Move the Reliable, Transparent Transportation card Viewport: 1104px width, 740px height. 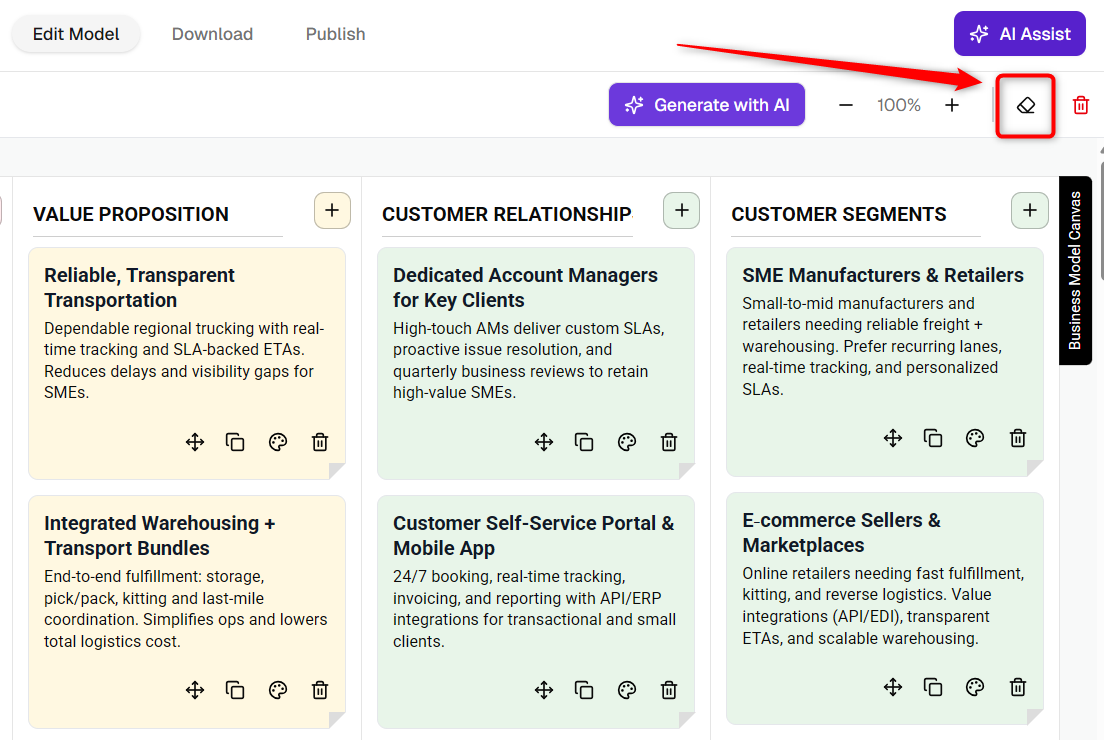(195, 442)
